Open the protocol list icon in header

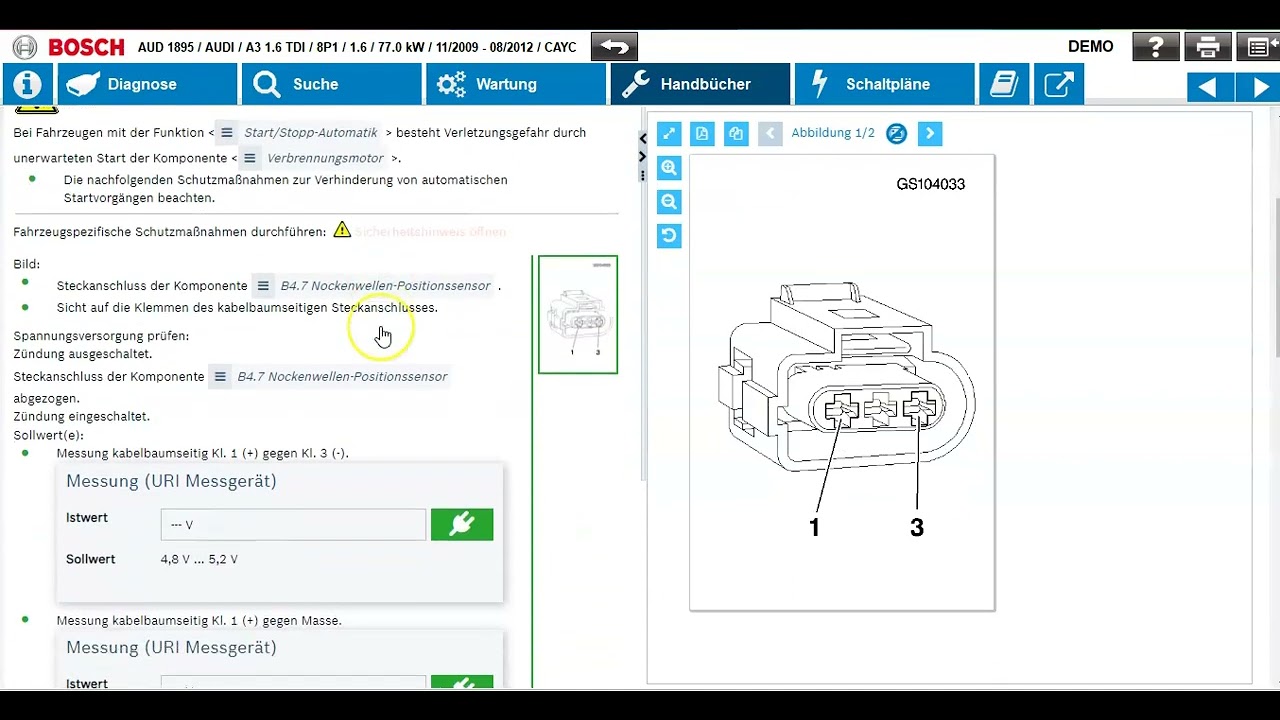click(x=1258, y=47)
